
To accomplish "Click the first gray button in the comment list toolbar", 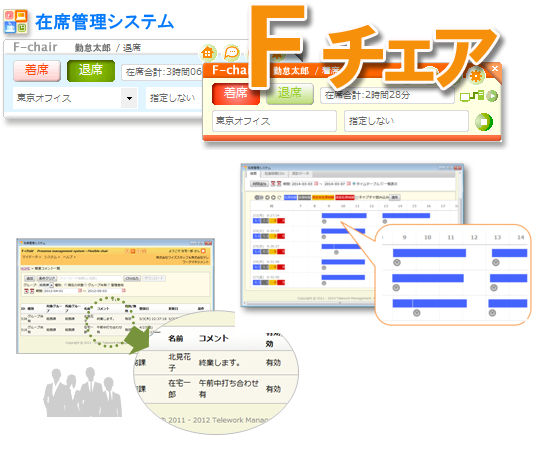I will pos(29,278).
